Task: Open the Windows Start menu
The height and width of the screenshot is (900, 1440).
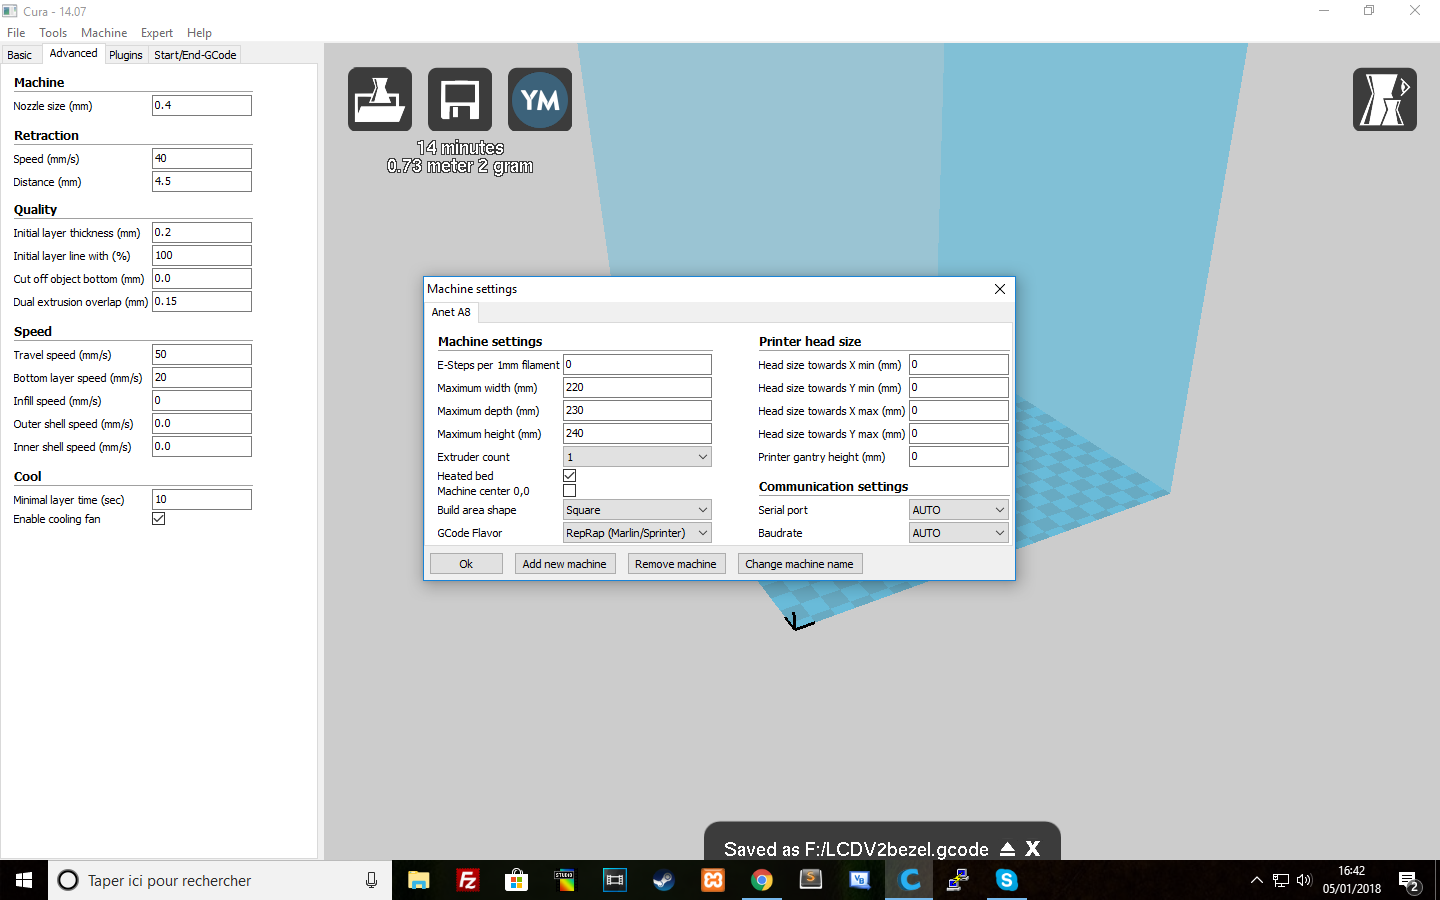Action: click(24, 880)
